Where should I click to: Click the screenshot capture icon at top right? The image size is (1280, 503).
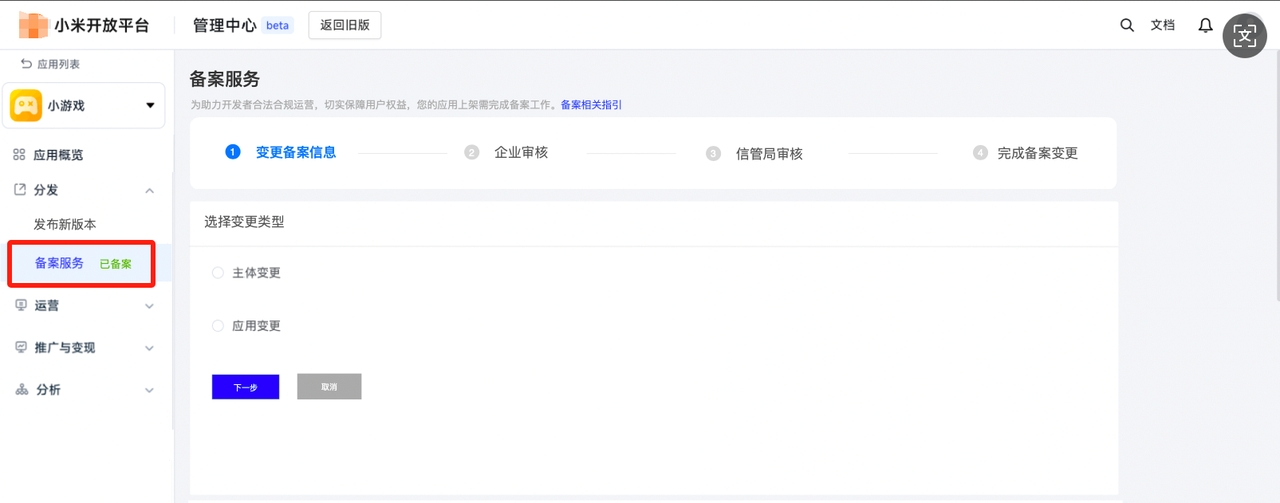[1244, 37]
